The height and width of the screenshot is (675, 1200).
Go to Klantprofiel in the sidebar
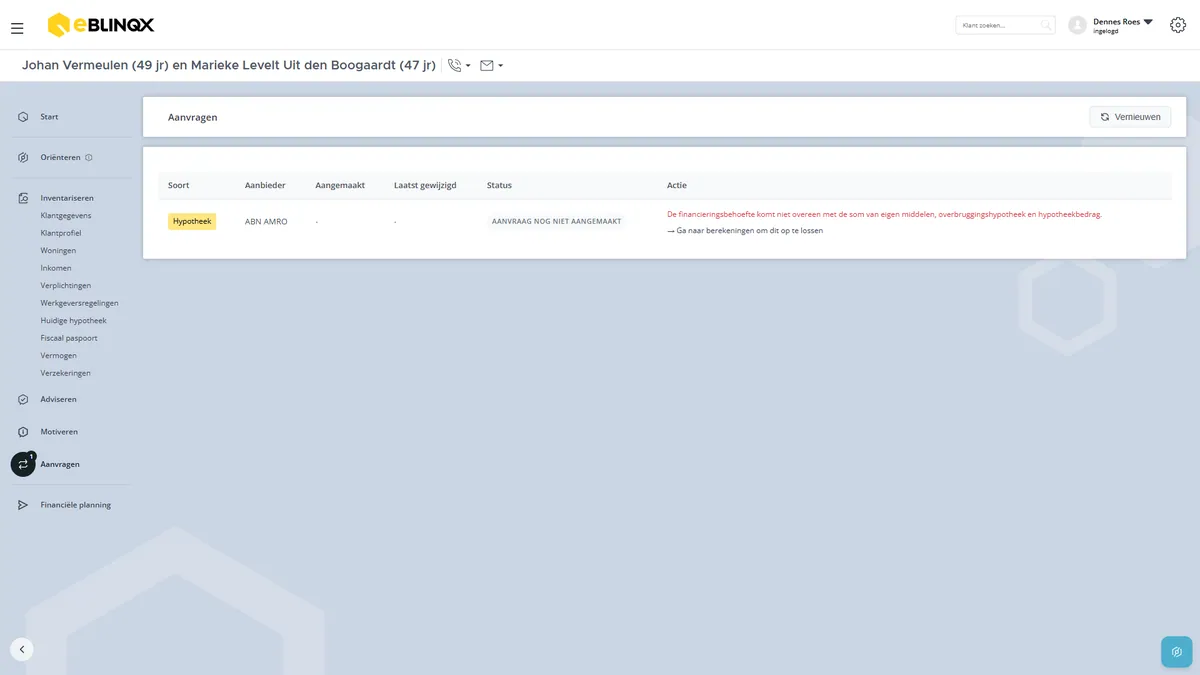61,233
